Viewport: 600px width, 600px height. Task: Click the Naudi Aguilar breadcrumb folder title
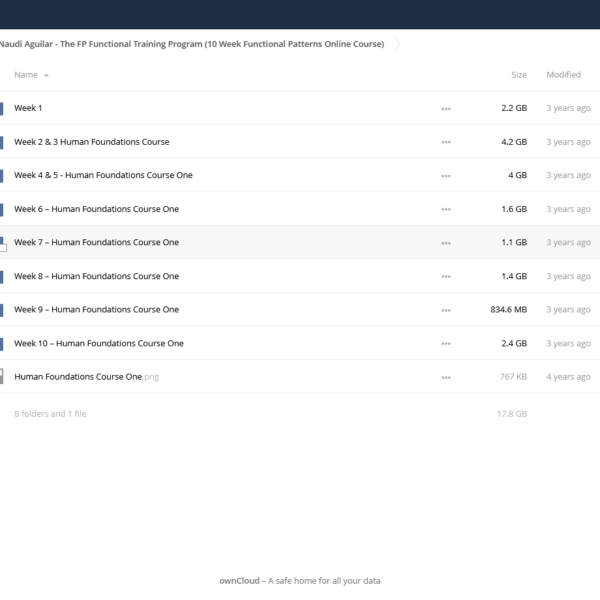192,44
